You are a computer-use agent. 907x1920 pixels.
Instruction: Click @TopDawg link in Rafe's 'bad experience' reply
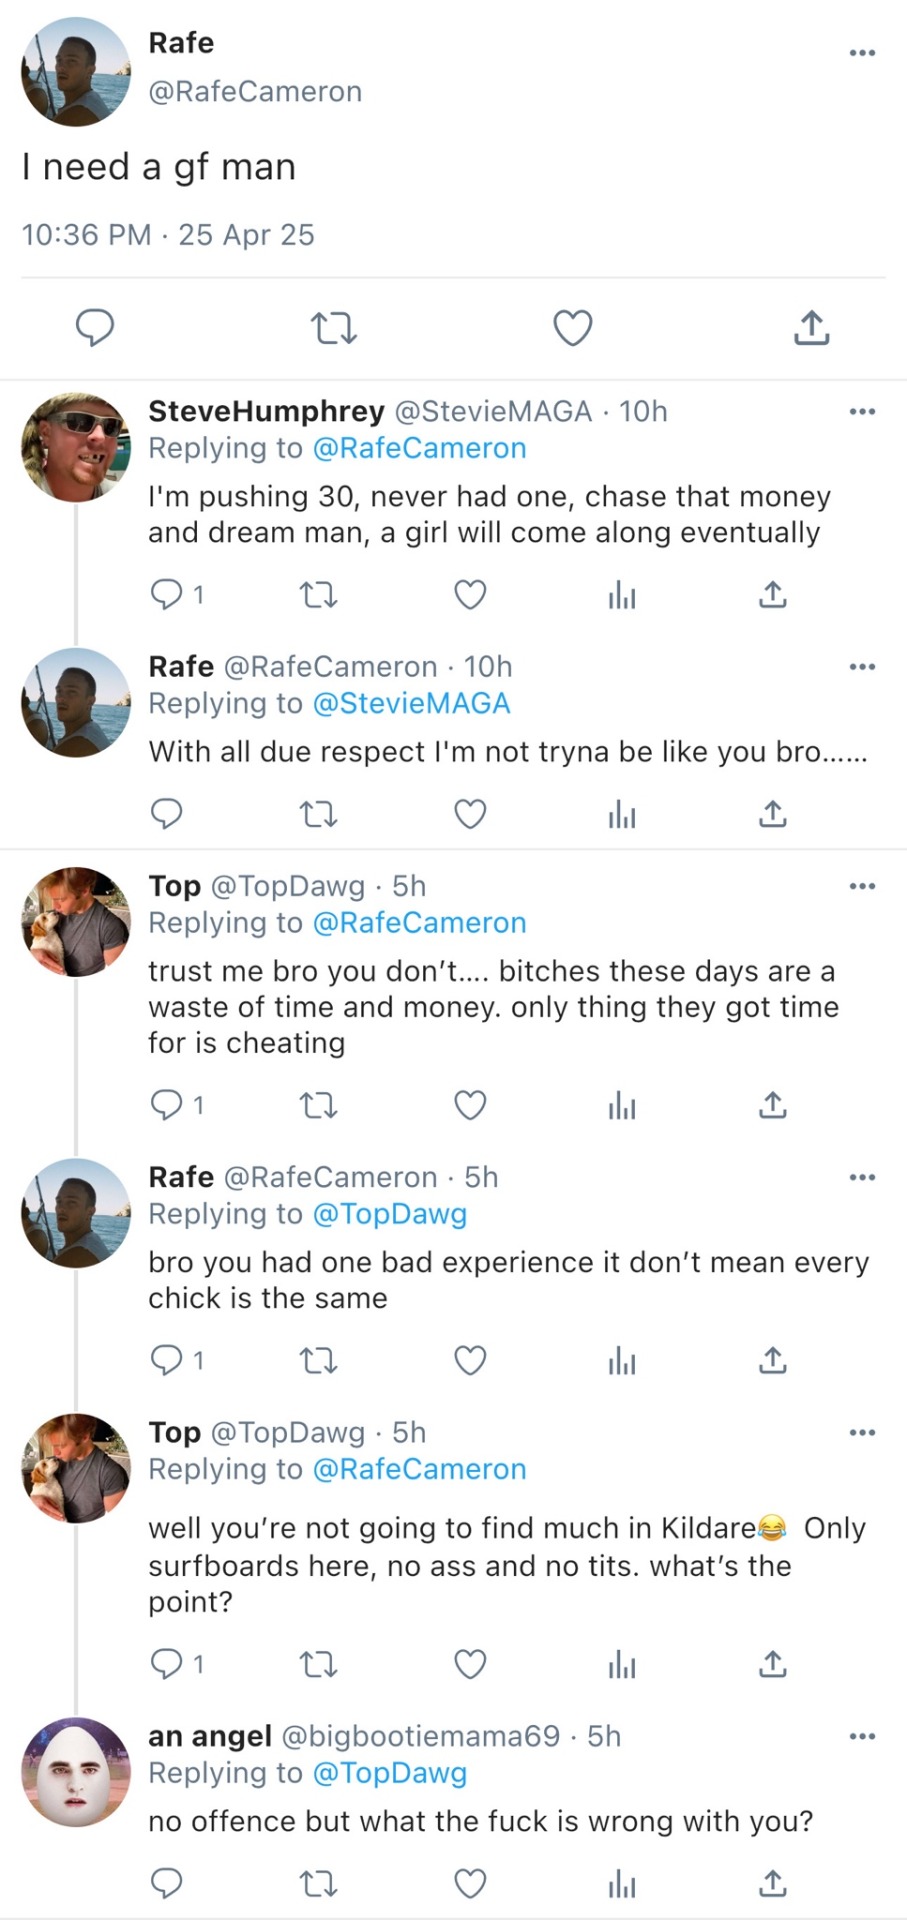pos(389,1214)
